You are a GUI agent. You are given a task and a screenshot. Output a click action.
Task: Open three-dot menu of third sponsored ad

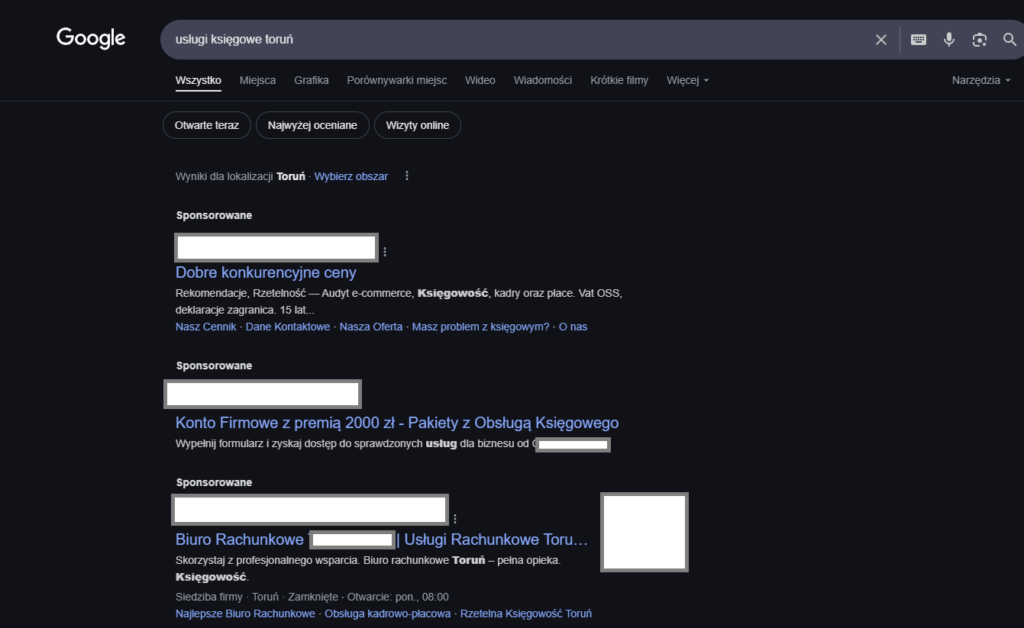455,519
